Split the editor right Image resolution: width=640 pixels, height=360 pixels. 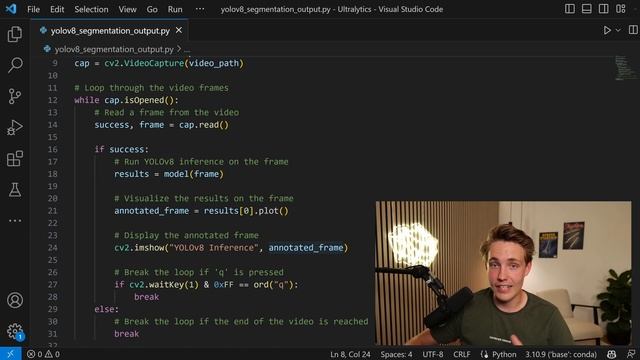[x=633, y=30]
